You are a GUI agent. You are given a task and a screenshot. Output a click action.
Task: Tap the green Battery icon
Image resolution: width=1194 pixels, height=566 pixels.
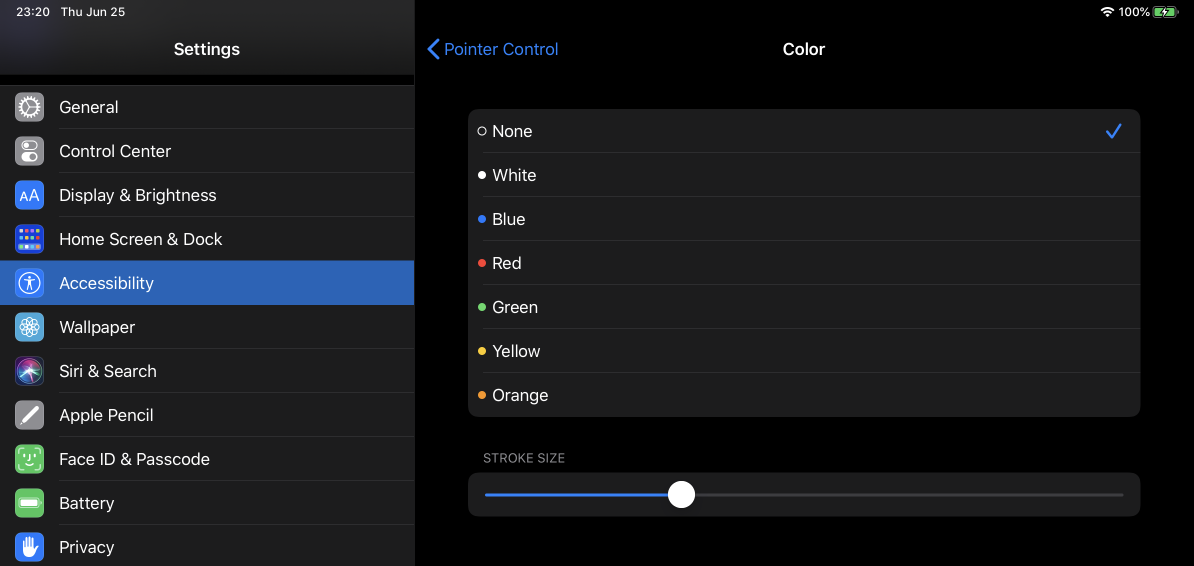(x=29, y=504)
